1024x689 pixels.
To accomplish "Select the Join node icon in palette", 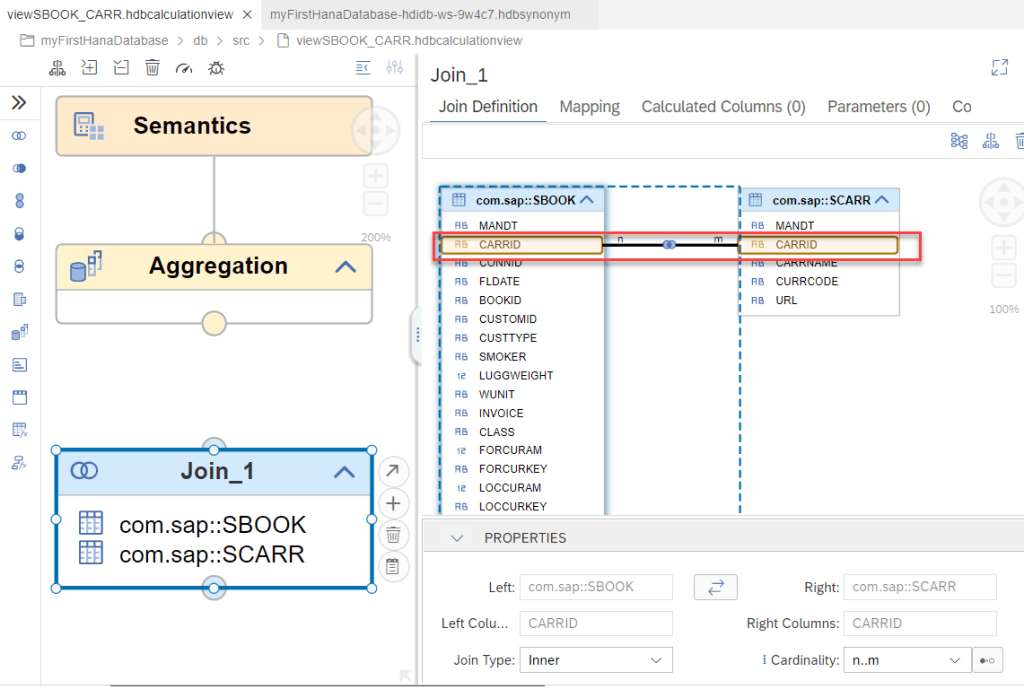I will tap(19, 136).
